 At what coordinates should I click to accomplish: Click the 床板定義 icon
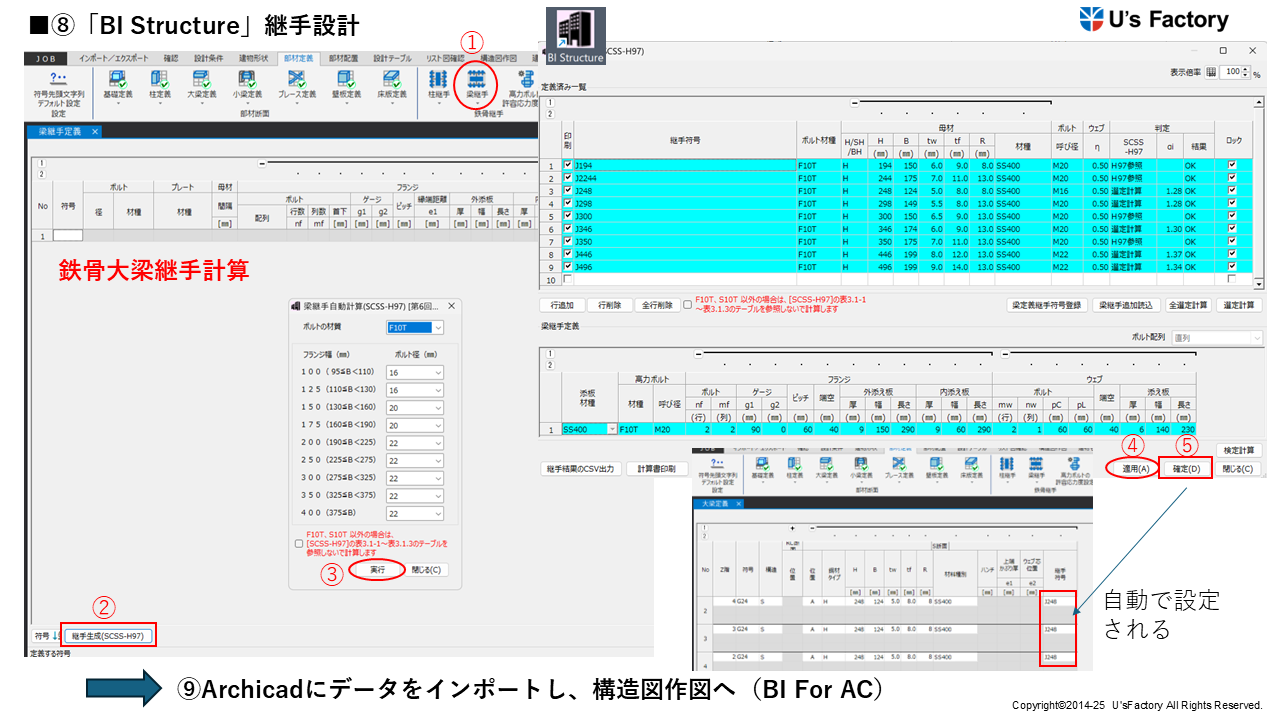(390, 82)
